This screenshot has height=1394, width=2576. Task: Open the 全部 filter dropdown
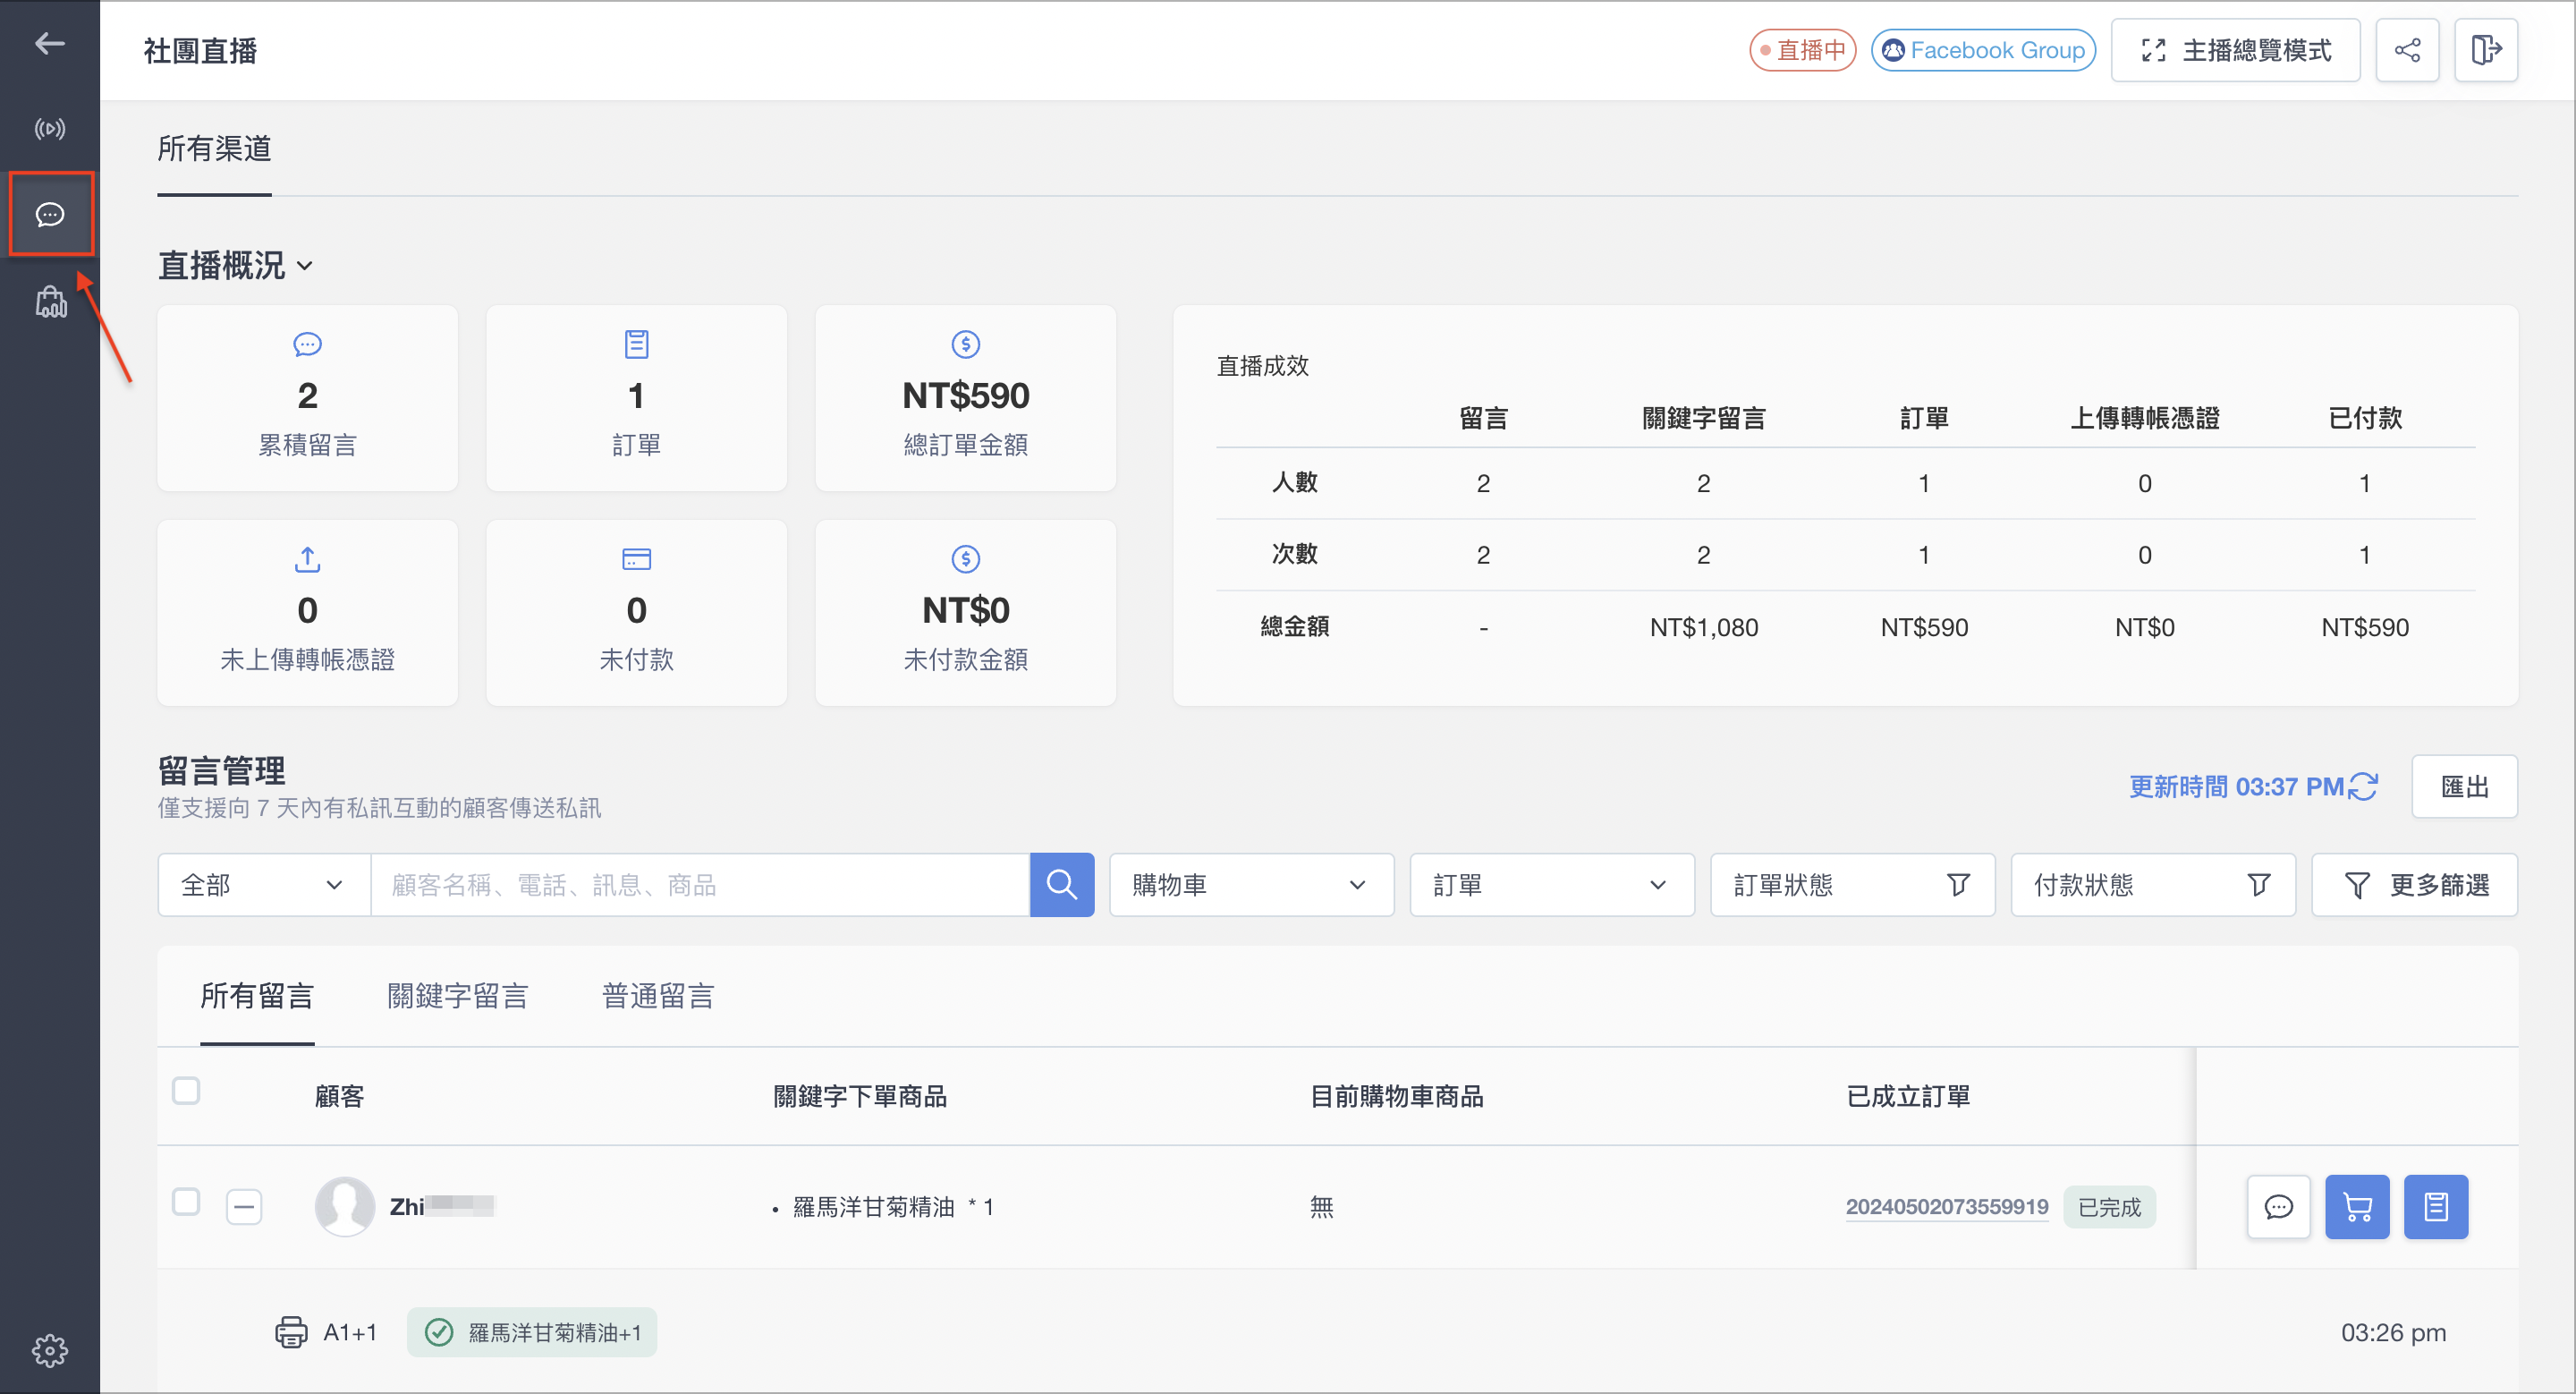pyautogui.click(x=264, y=884)
